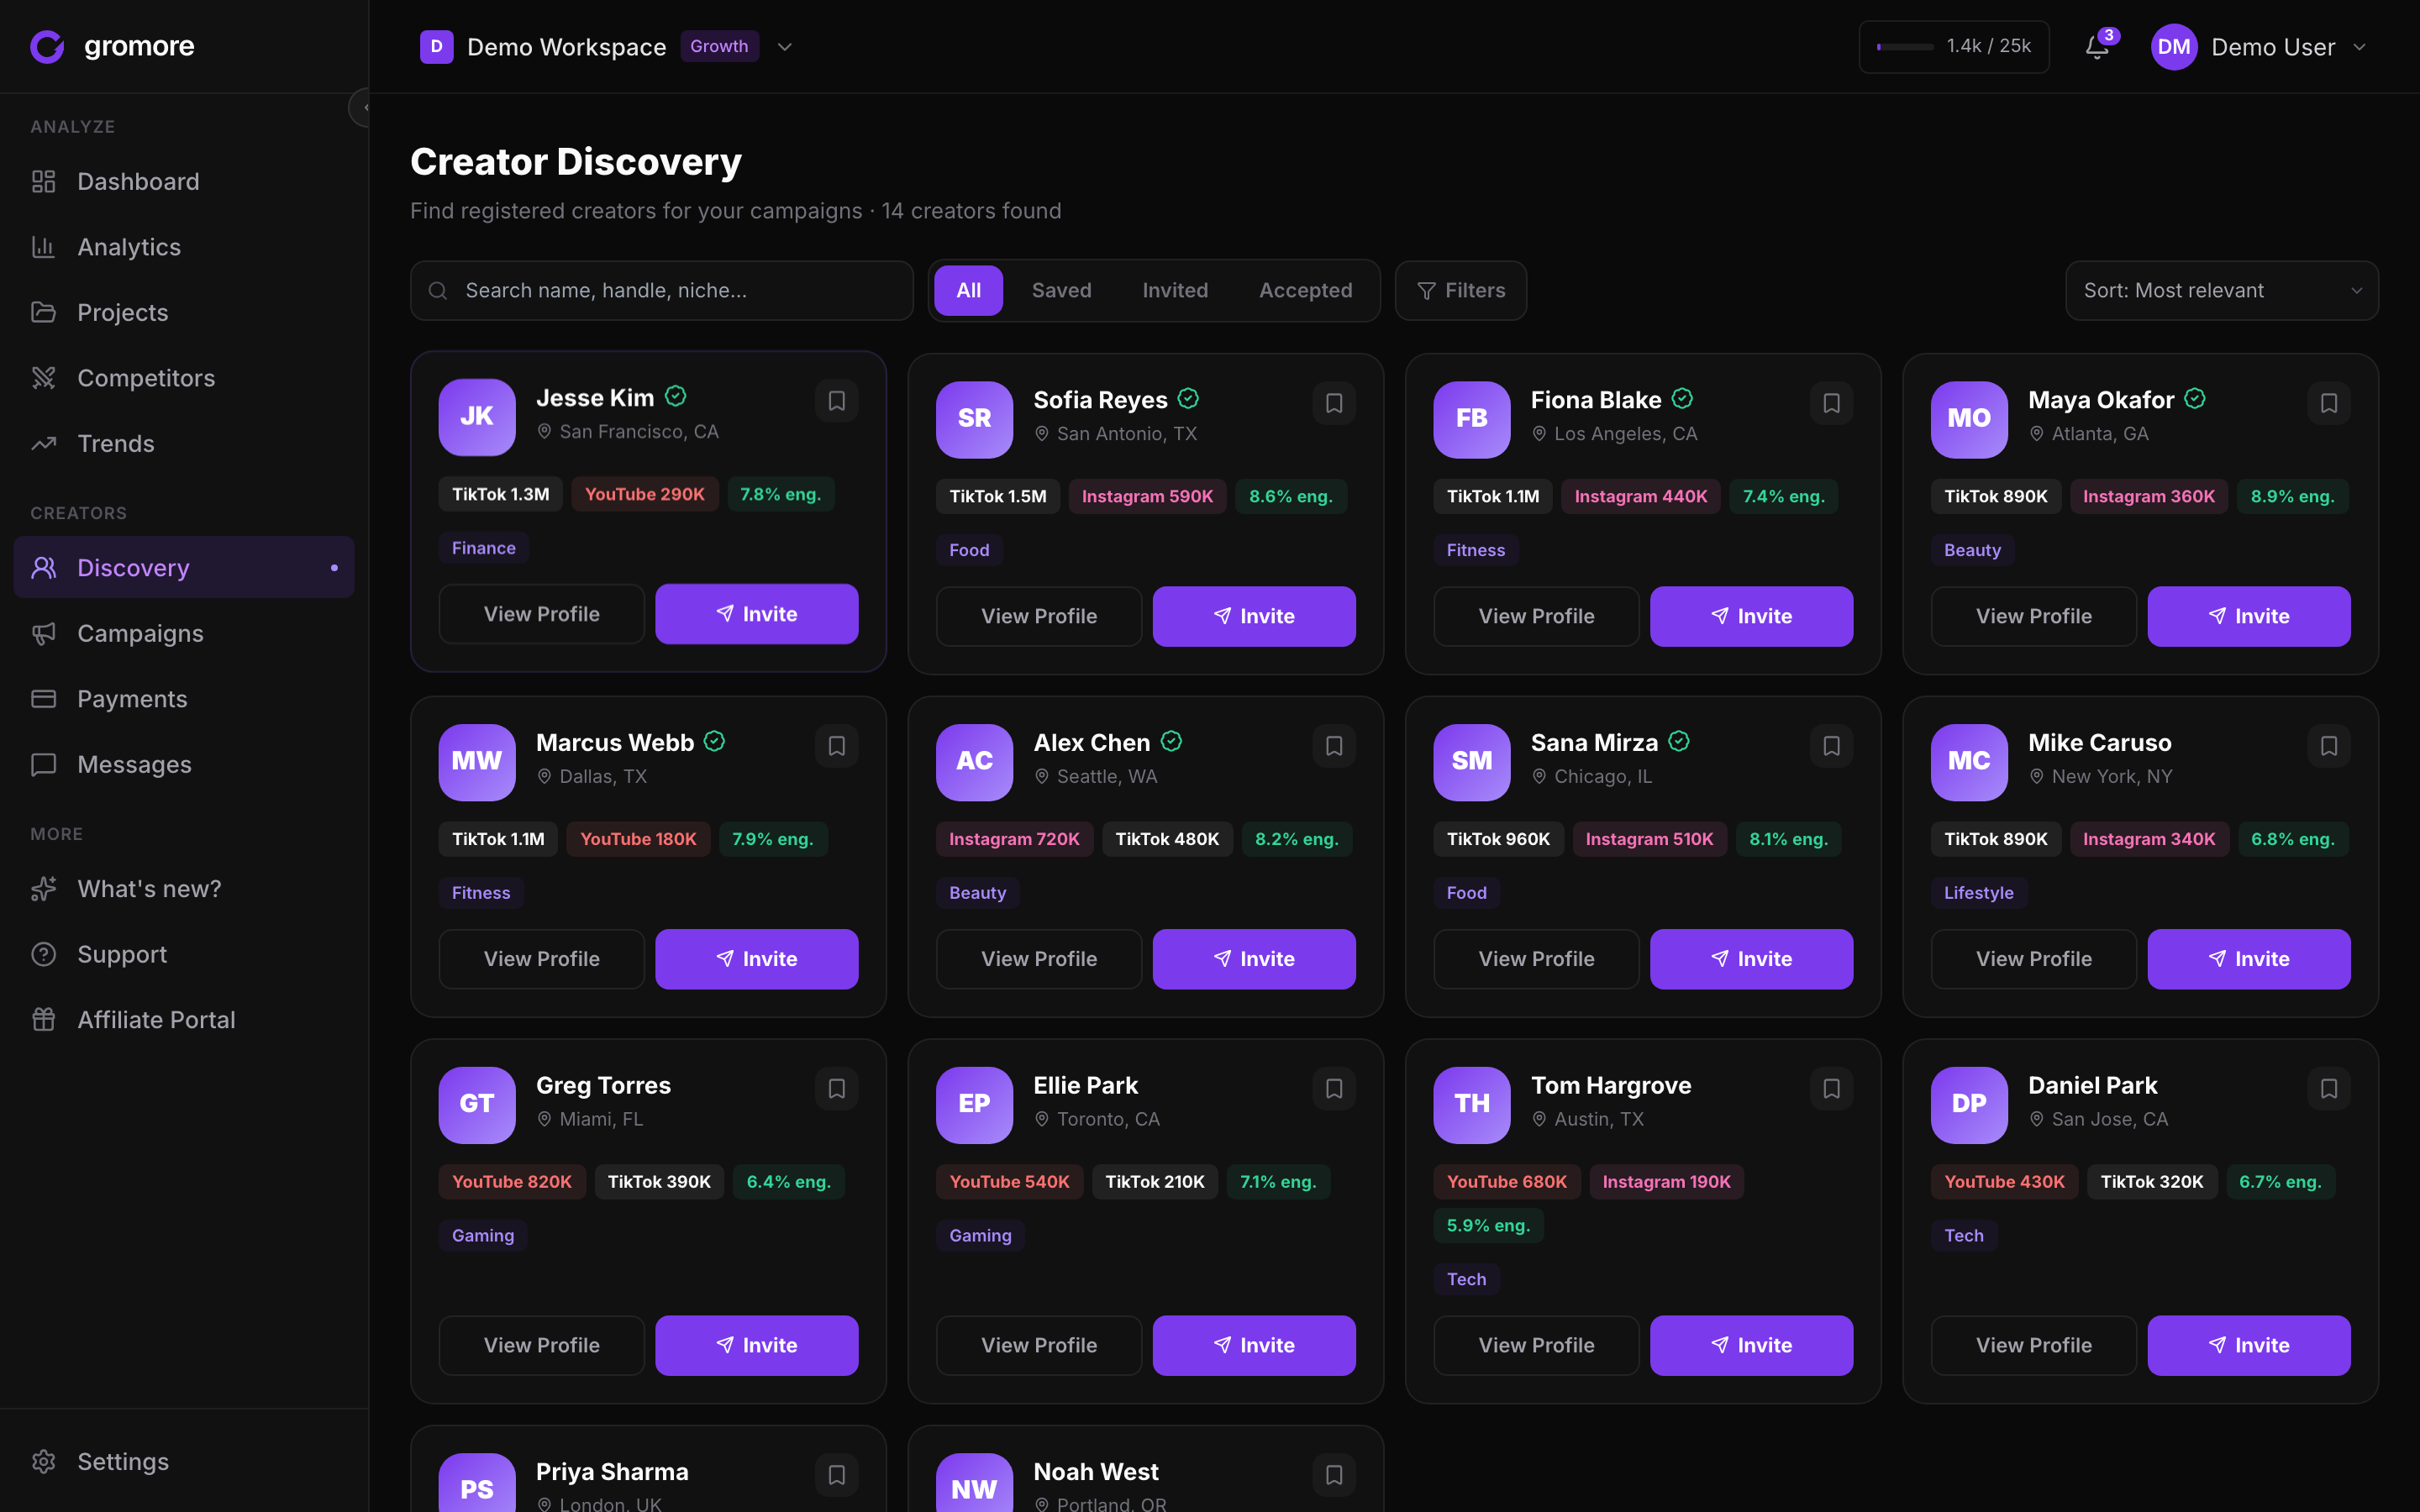
Task: Invite Marcus Webb
Action: point(757,959)
